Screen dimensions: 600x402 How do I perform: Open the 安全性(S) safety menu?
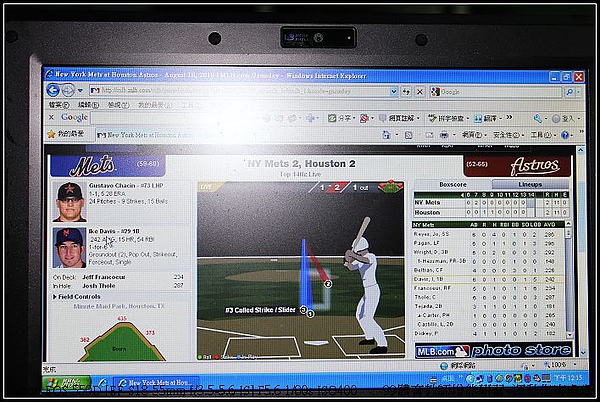(509, 135)
